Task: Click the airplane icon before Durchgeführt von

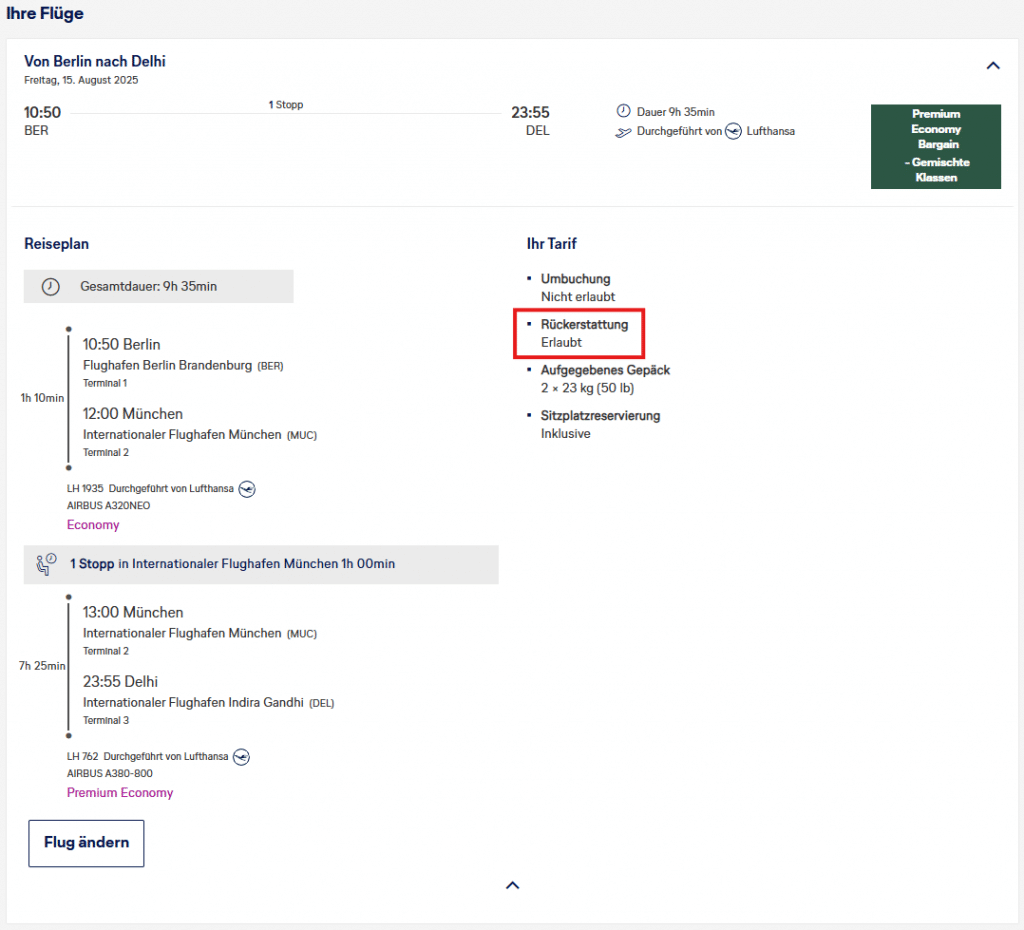Action: click(x=624, y=131)
